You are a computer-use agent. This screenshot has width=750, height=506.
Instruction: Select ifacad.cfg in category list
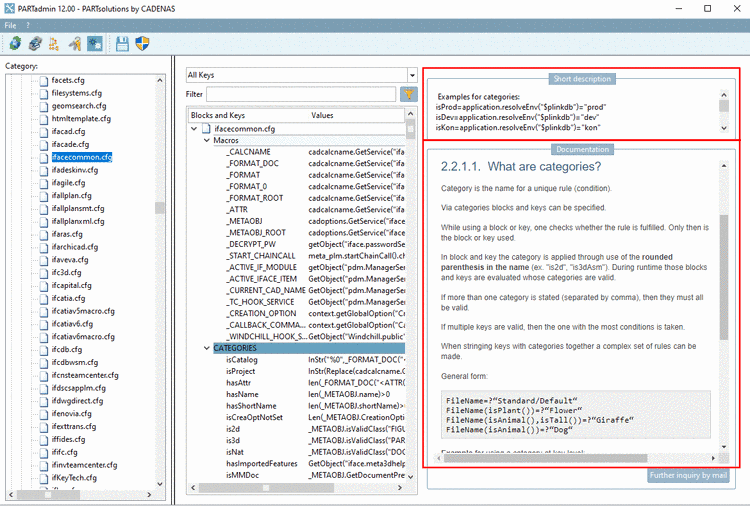[68, 131]
